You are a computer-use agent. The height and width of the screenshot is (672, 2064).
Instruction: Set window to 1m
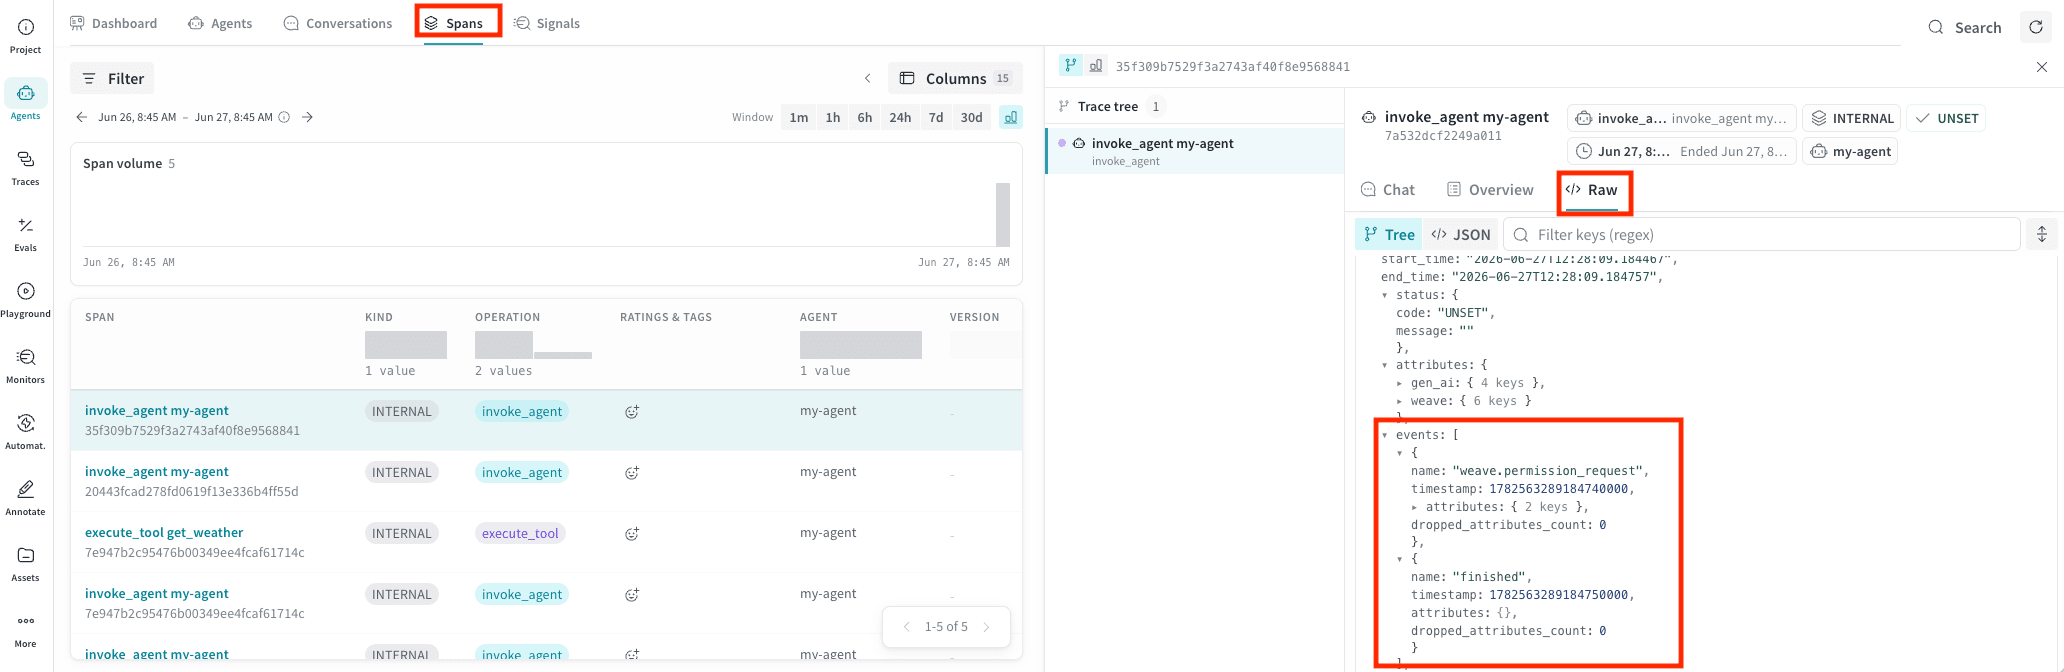(x=799, y=117)
